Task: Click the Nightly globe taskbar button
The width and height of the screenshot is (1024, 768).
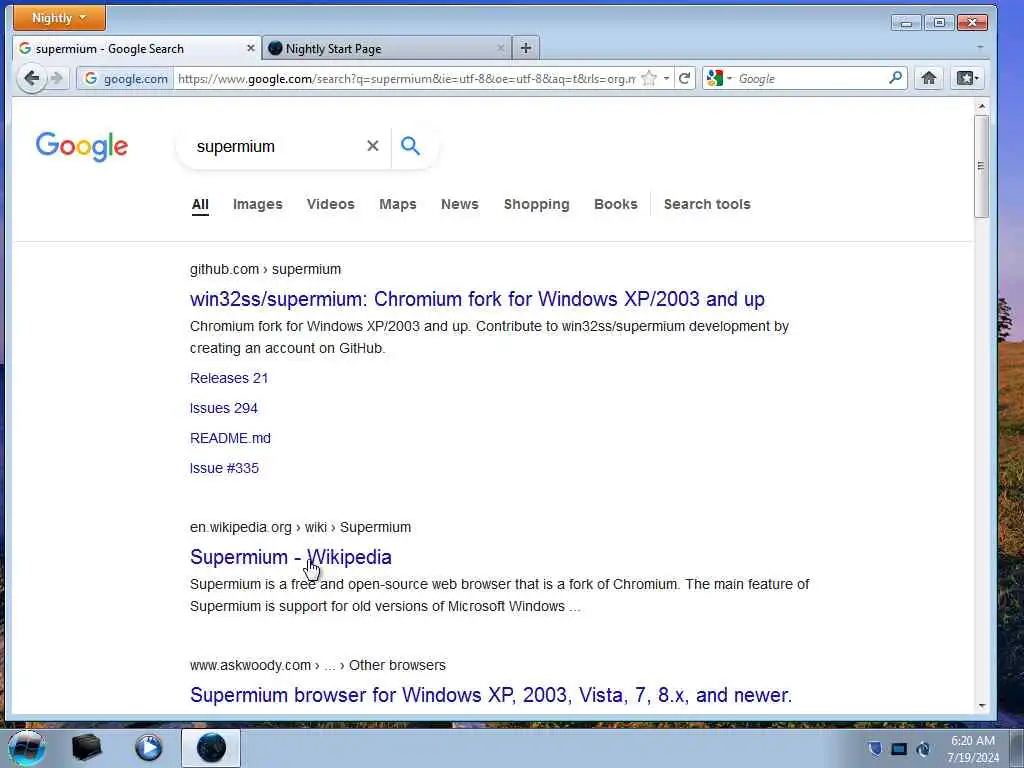Action: (210, 748)
